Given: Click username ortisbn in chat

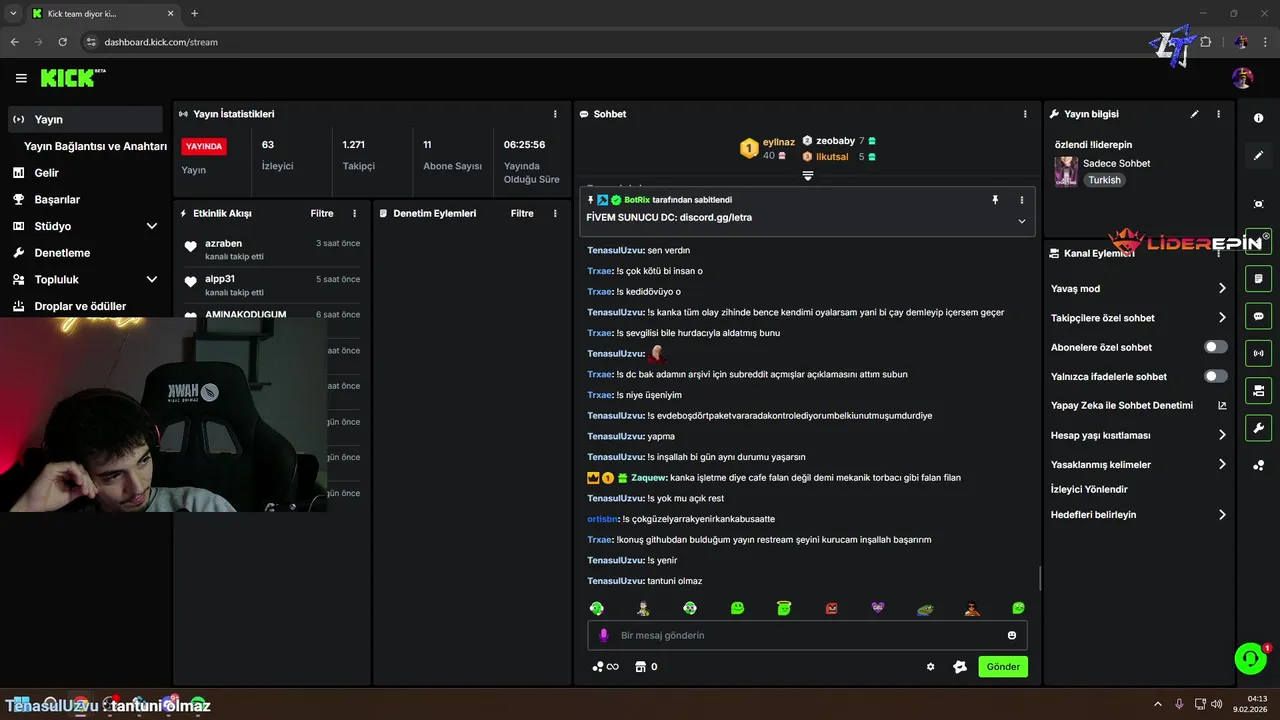Looking at the screenshot, I should pos(602,519).
